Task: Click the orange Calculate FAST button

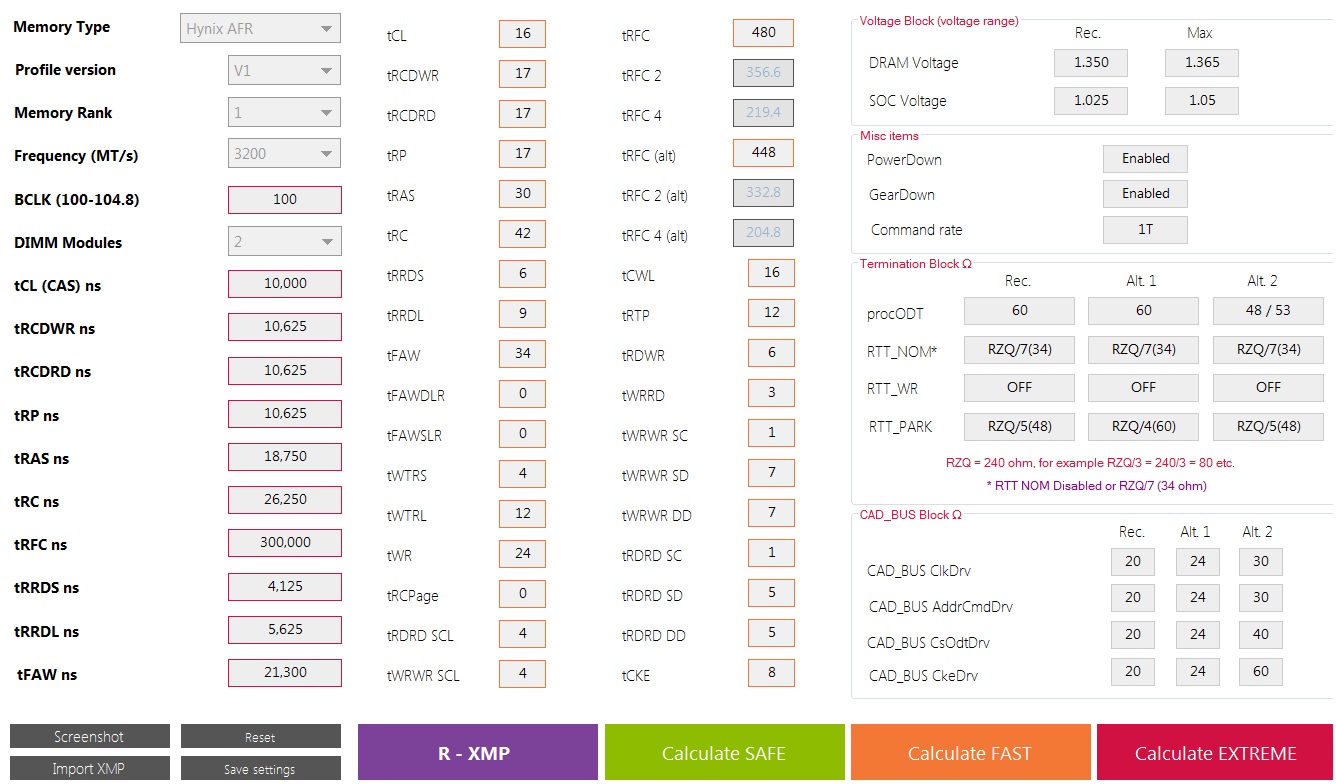Action: coord(970,753)
